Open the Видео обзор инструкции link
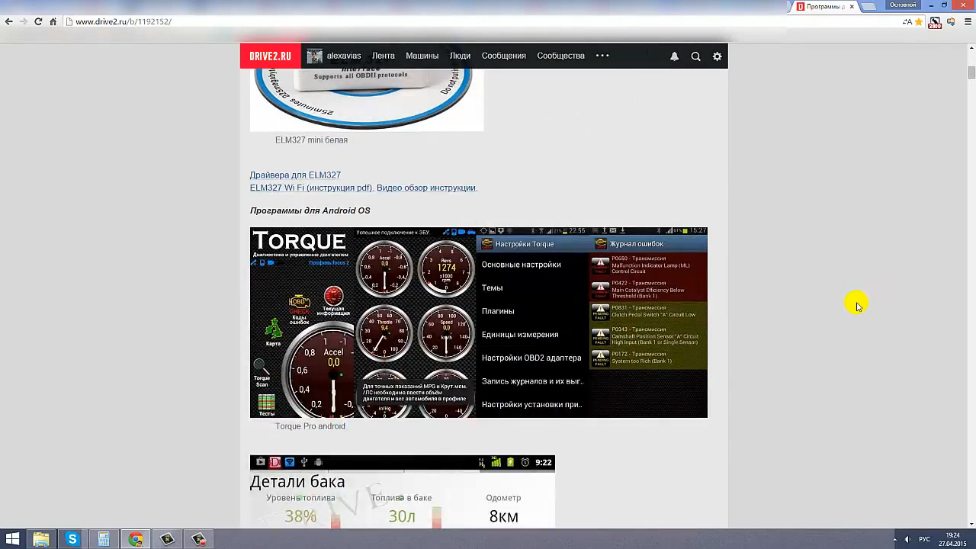The image size is (976, 549). click(427, 187)
